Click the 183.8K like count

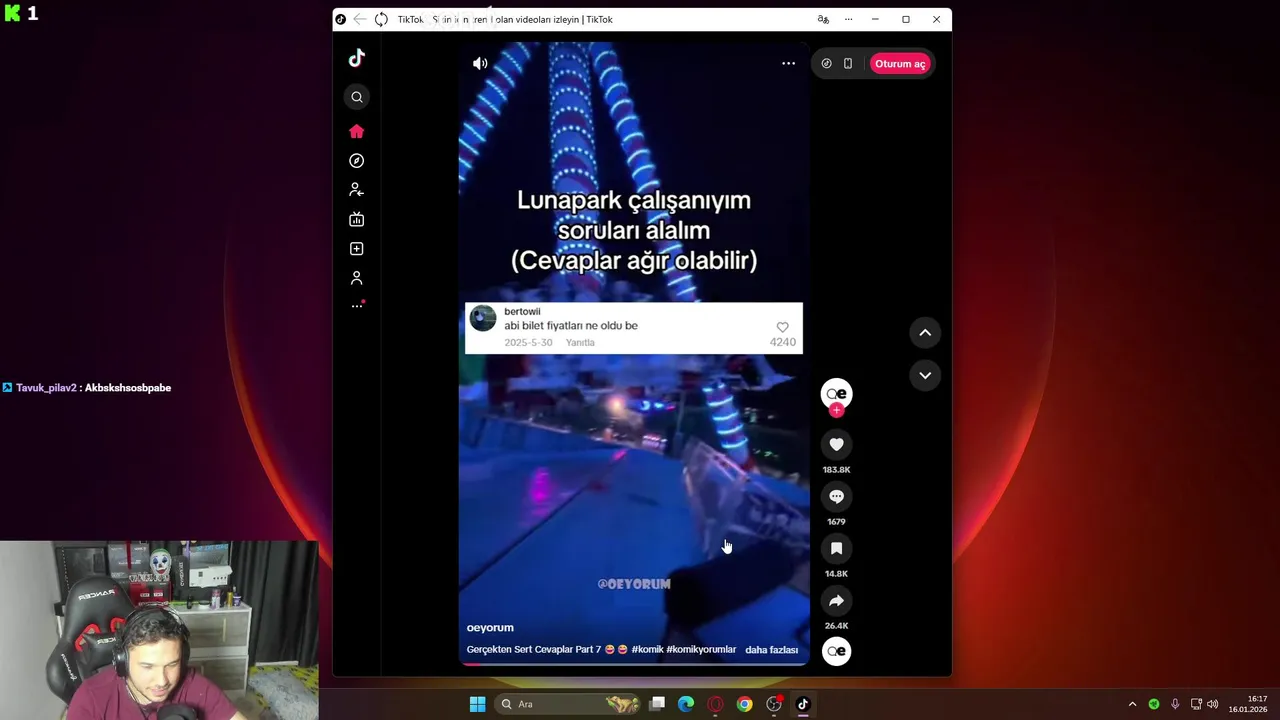click(837, 470)
